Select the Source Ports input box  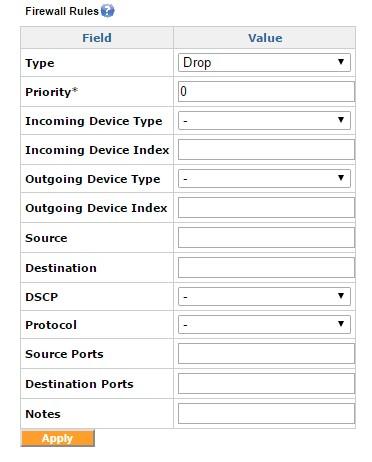[x=266, y=354]
